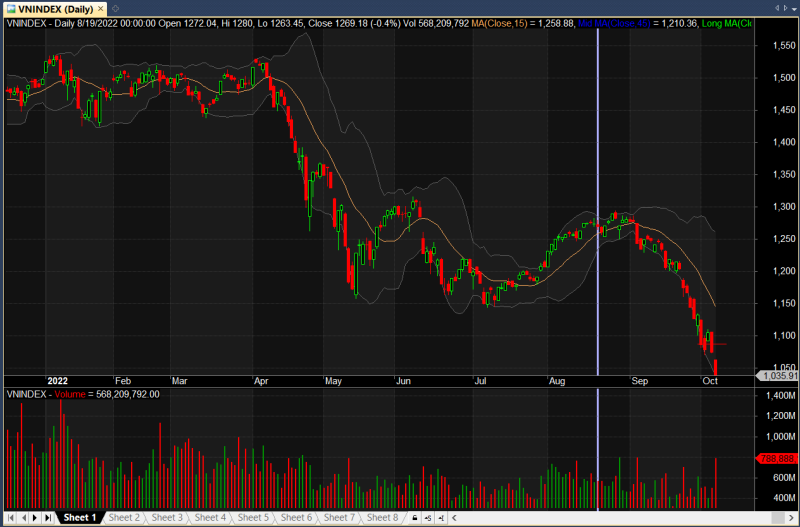The width and height of the screenshot is (800, 527).
Task: Click the 1,035.91 last price label
Action: [x=778, y=376]
